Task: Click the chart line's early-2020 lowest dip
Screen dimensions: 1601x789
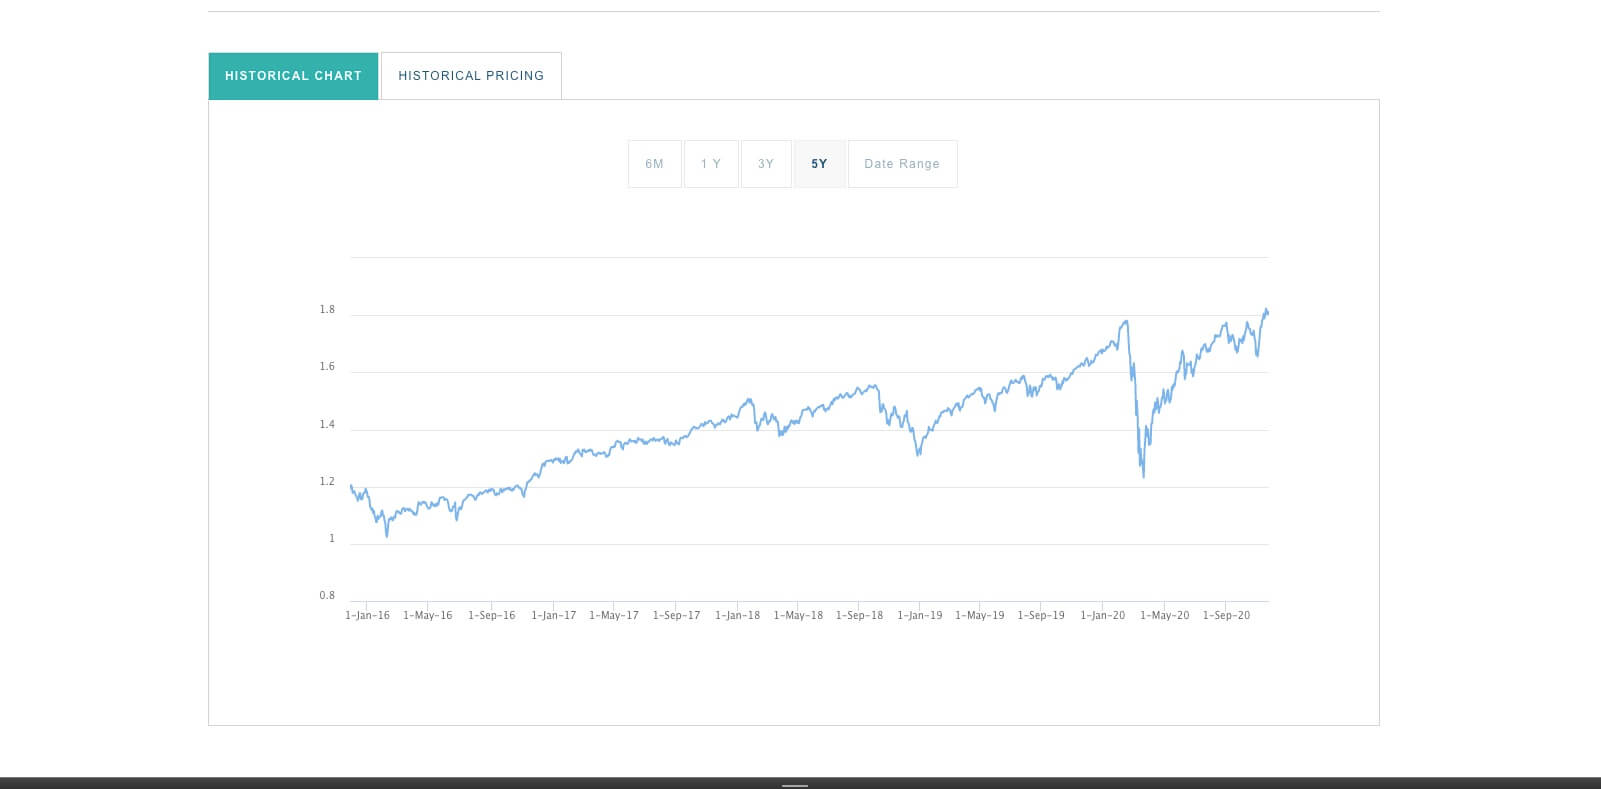Action: pyautogui.click(x=1143, y=475)
